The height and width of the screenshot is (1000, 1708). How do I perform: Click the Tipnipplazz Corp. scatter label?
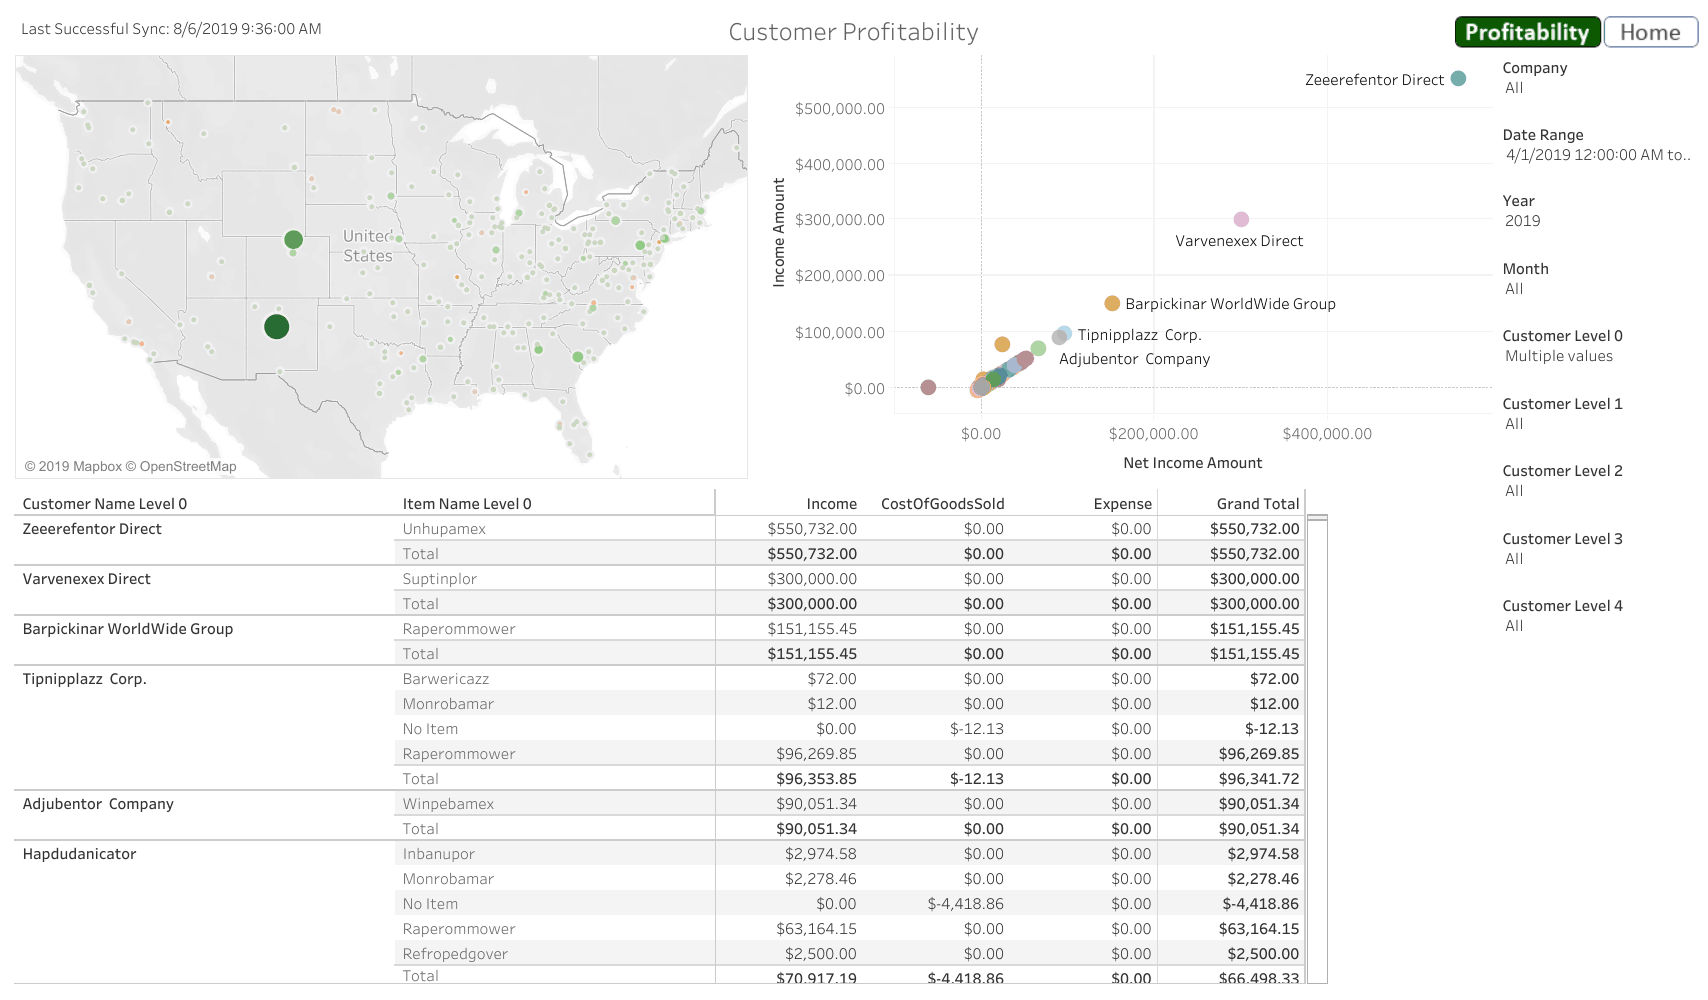pyautogui.click(x=1139, y=335)
